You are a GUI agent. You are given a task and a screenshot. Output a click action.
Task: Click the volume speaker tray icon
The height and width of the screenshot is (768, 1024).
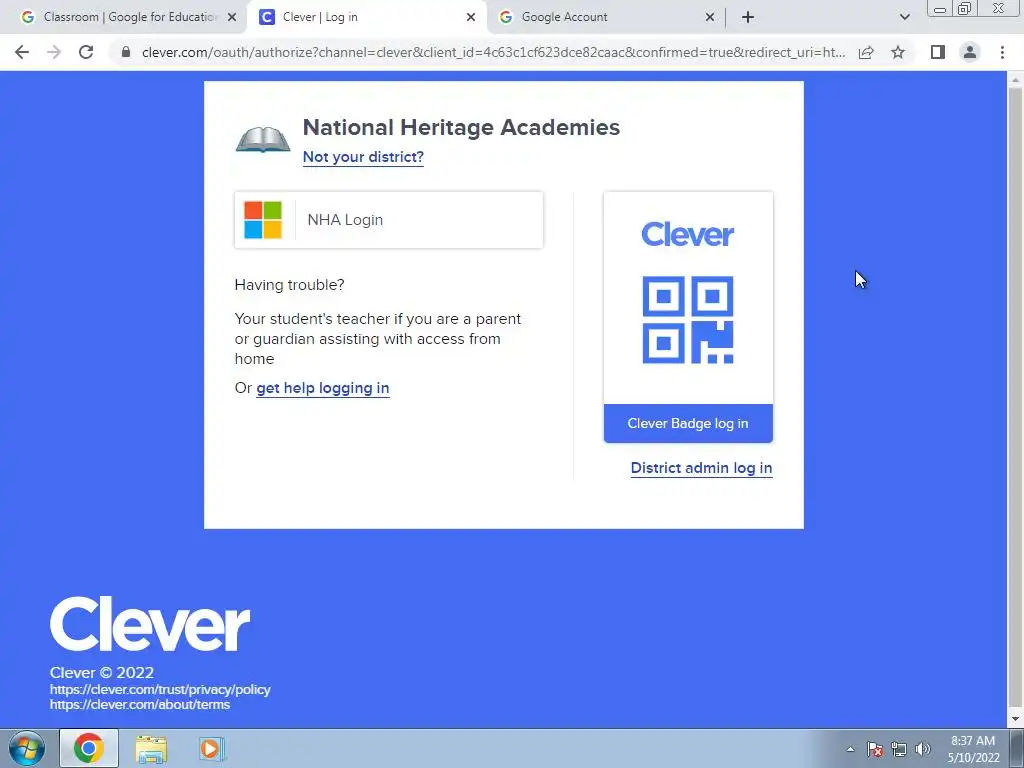click(x=923, y=749)
